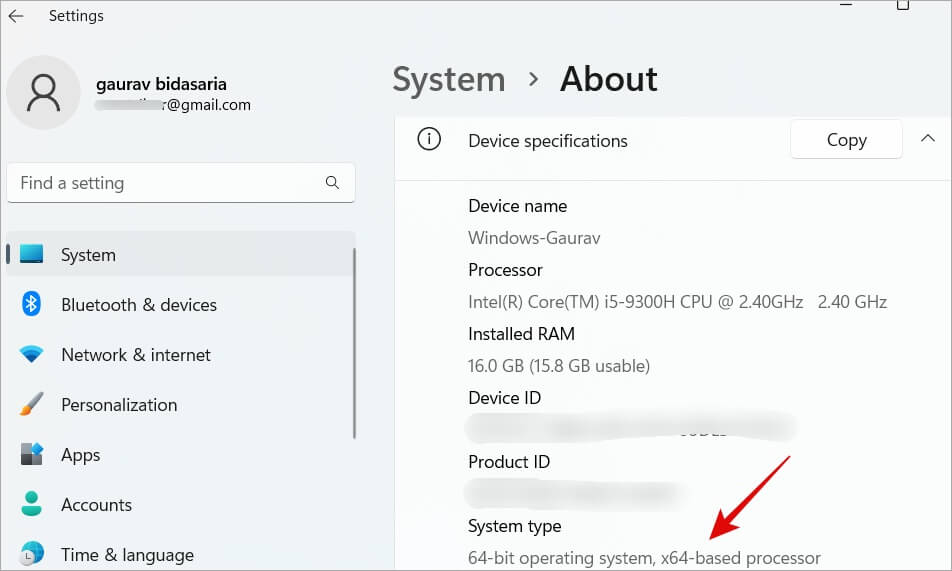This screenshot has width=952, height=571.
Task: Click the System type label
Action: (x=514, y=526)
